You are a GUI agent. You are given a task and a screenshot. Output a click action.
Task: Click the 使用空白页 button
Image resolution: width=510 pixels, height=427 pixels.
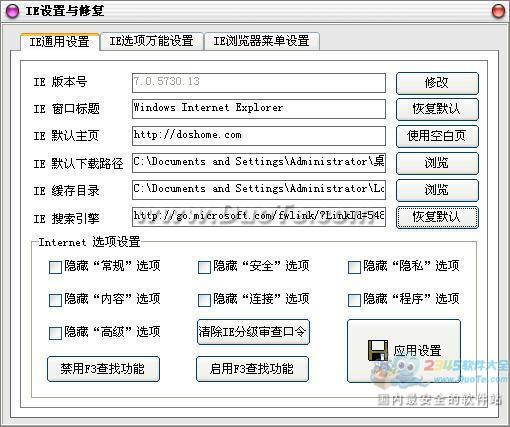click(x=437, y=136)
